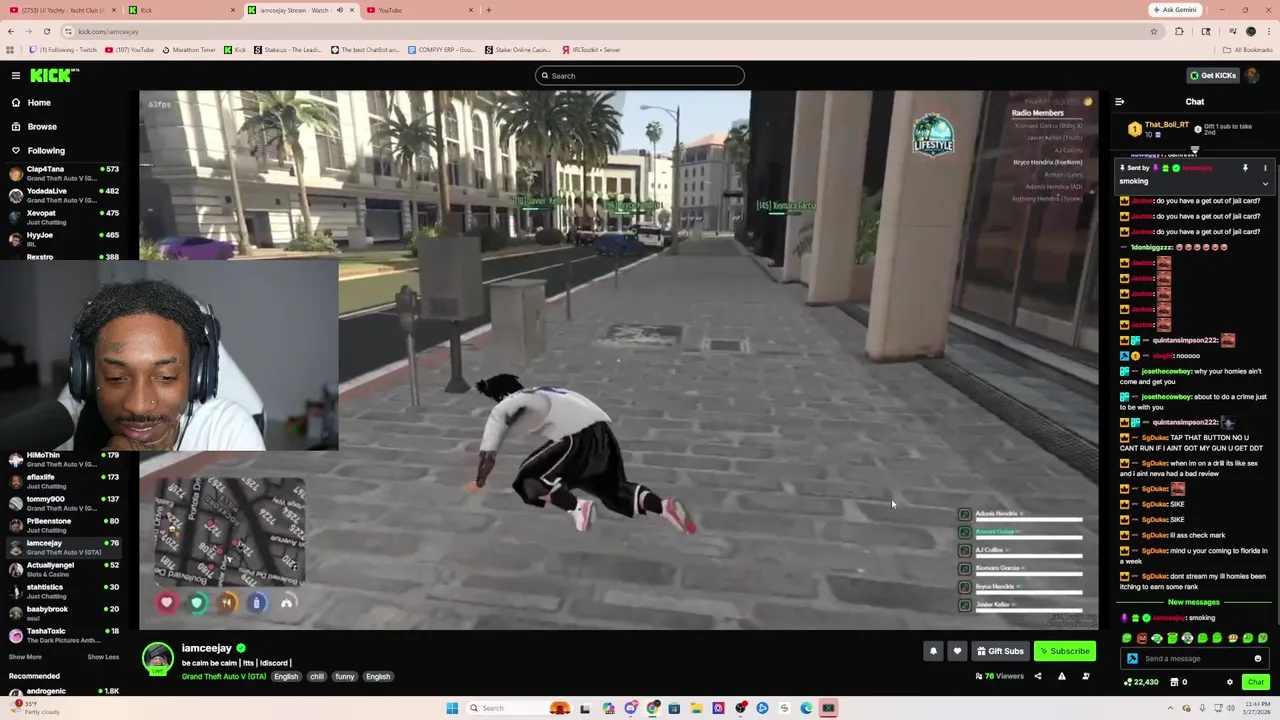Open HyyJoe channel in sidebar
The width and height of the screenshot is (1280, 720).
click(x=62, y=239)
